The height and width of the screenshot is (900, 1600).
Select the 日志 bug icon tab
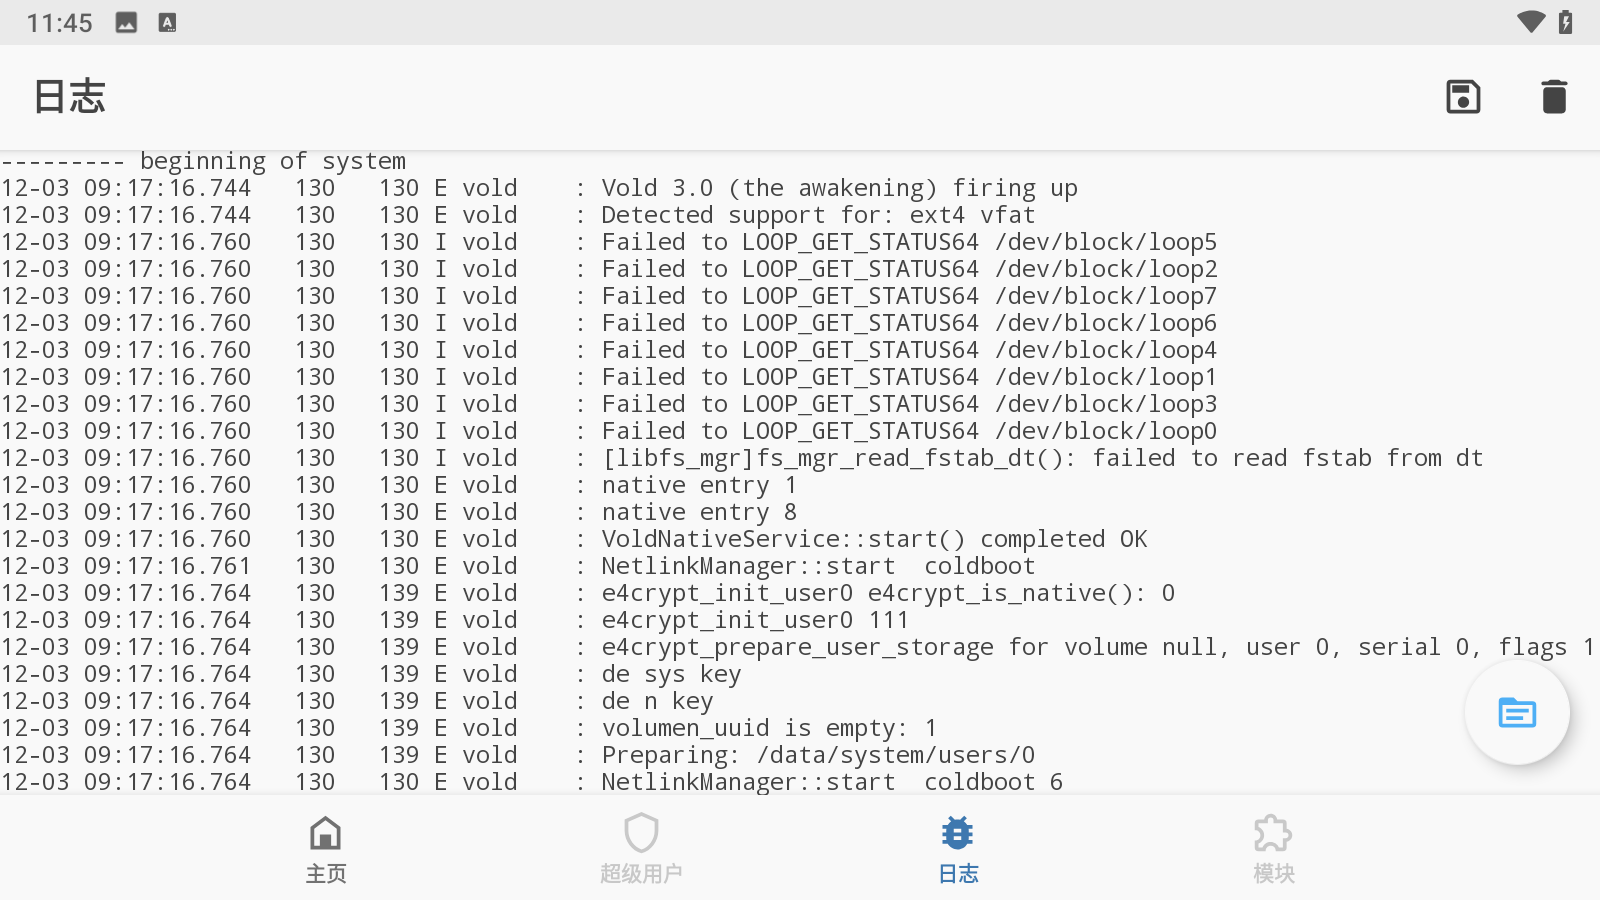pyautogui.click(x=958, y=849)
